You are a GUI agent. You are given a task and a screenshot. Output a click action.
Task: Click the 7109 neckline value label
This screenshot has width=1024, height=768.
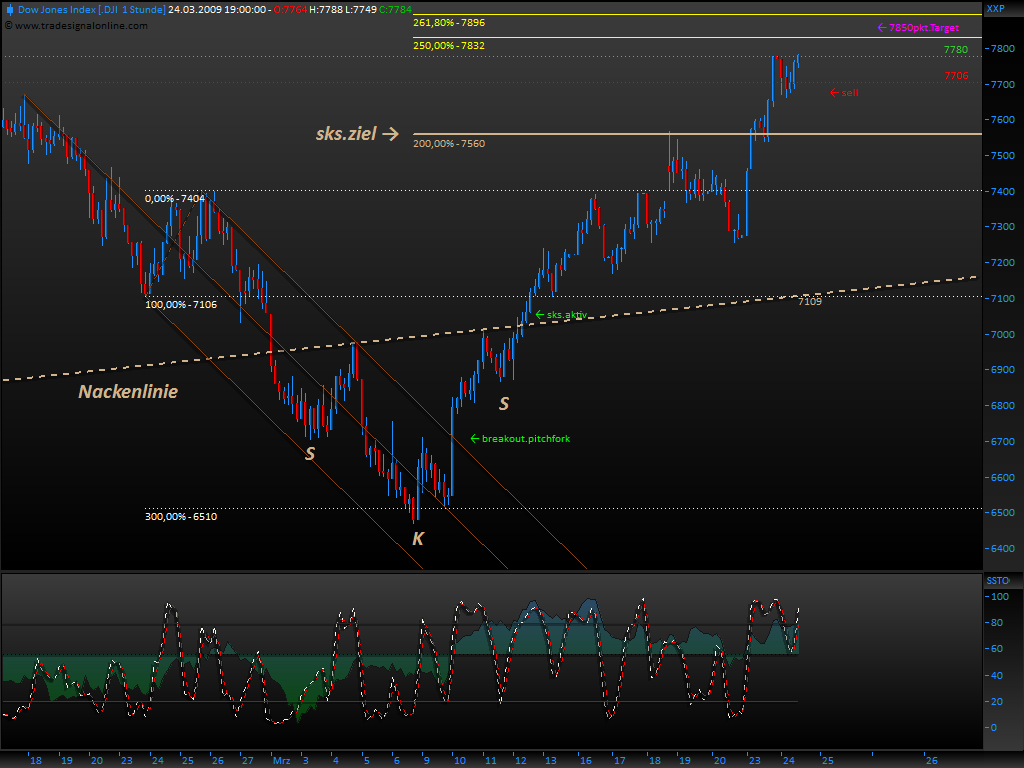810,301
